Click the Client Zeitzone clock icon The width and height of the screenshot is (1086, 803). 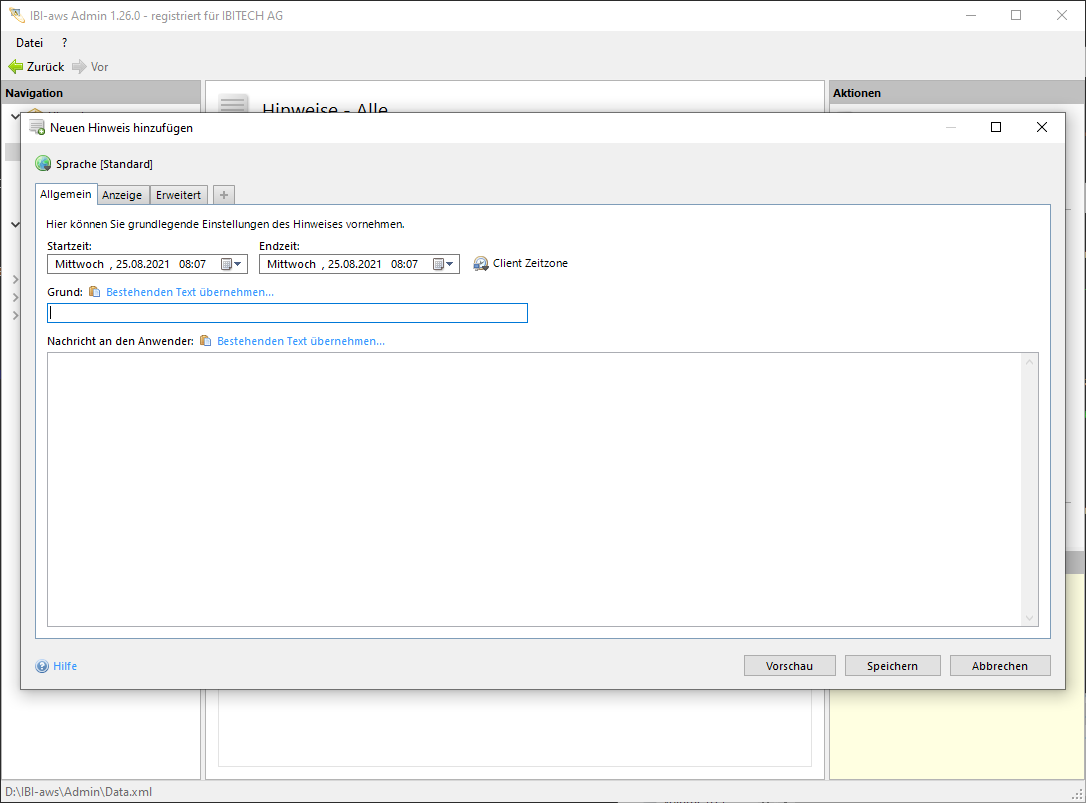(x=481, y=264)
